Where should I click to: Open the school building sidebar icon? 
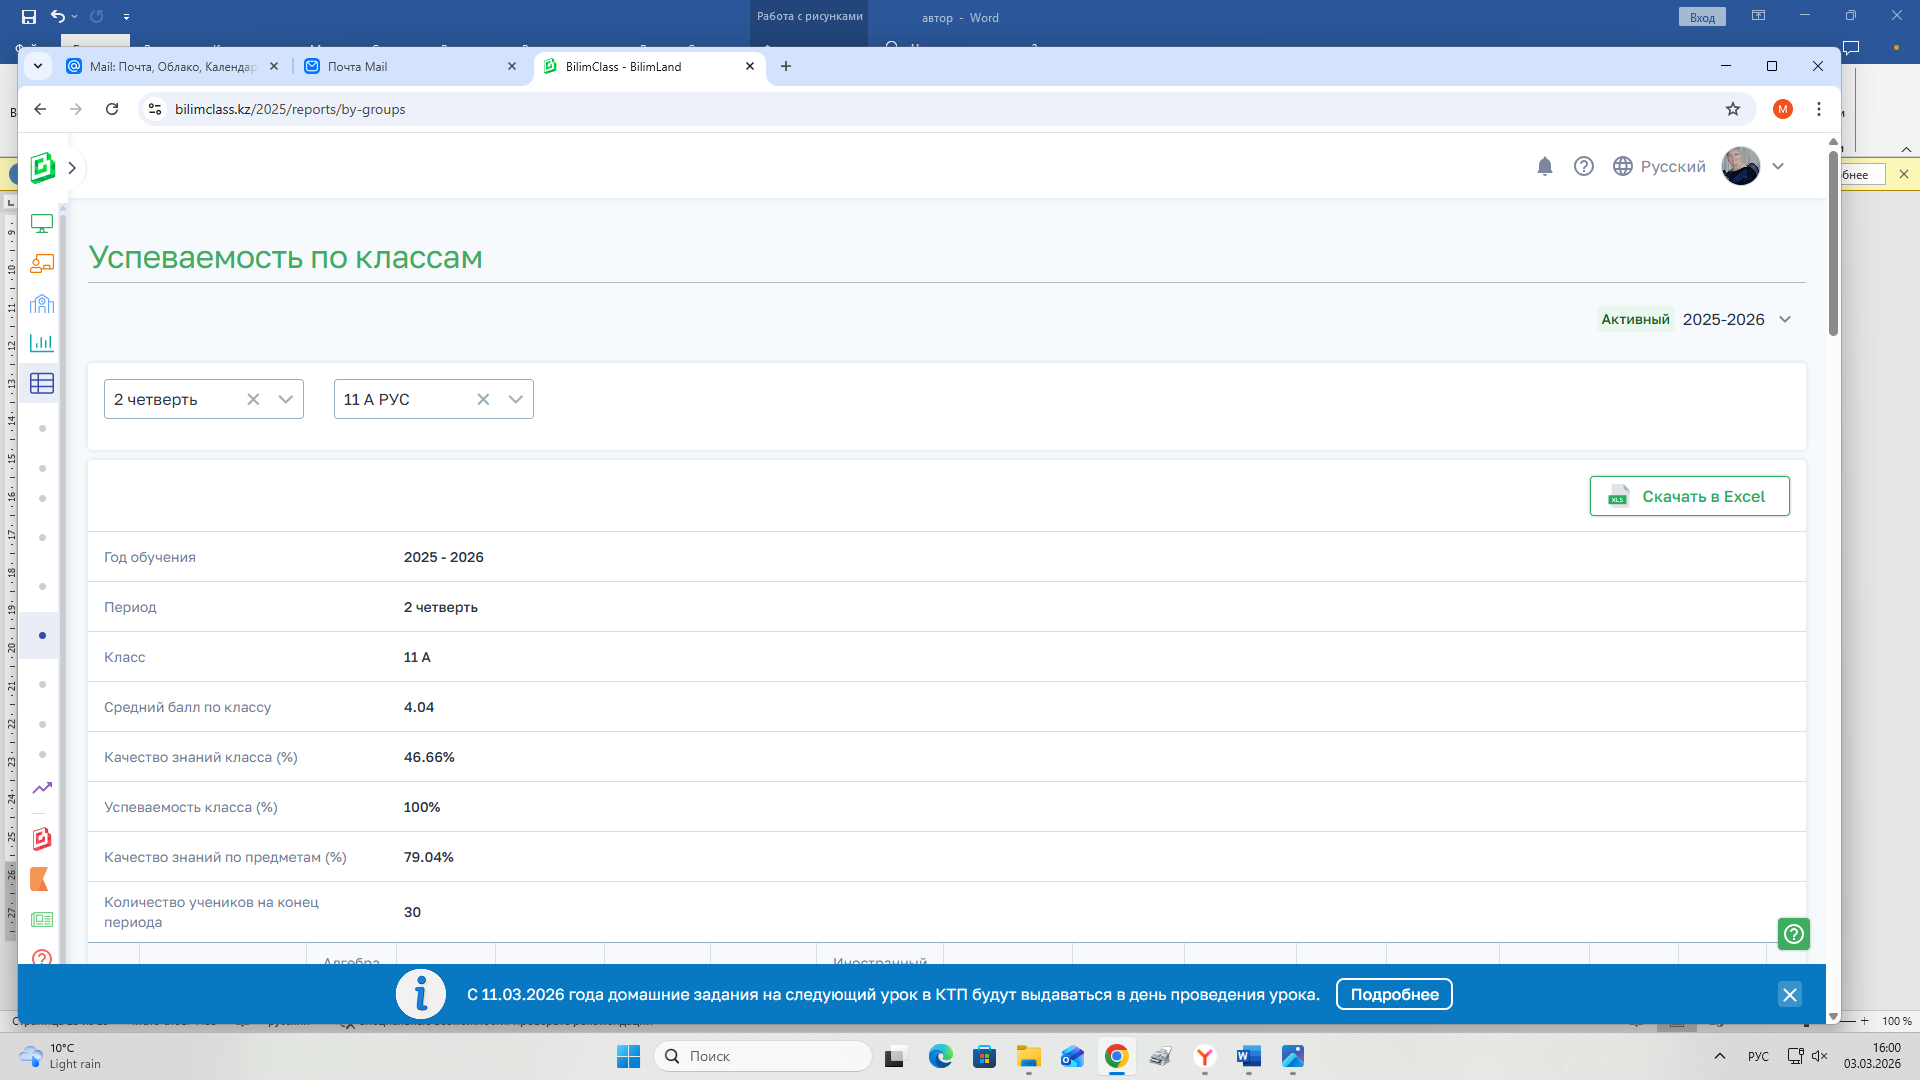point(42,304)
